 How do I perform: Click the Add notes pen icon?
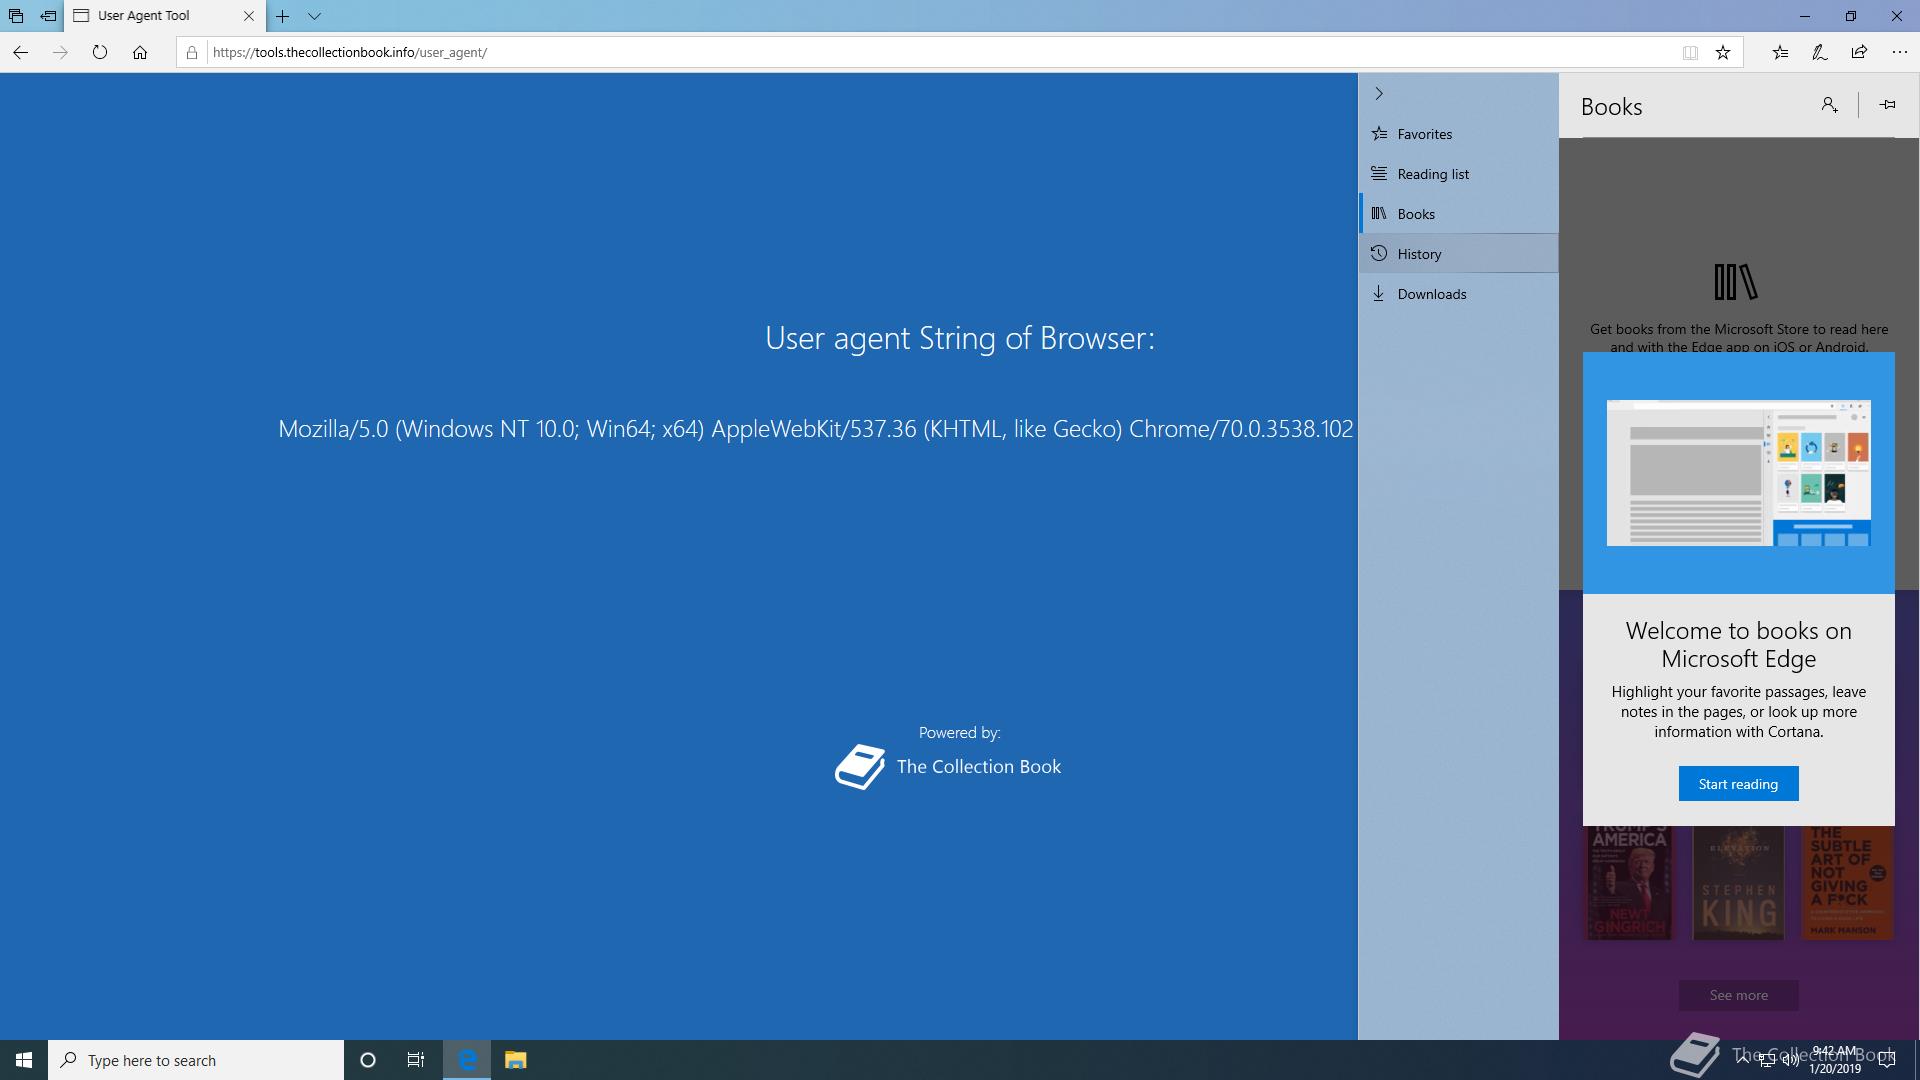1820,52
